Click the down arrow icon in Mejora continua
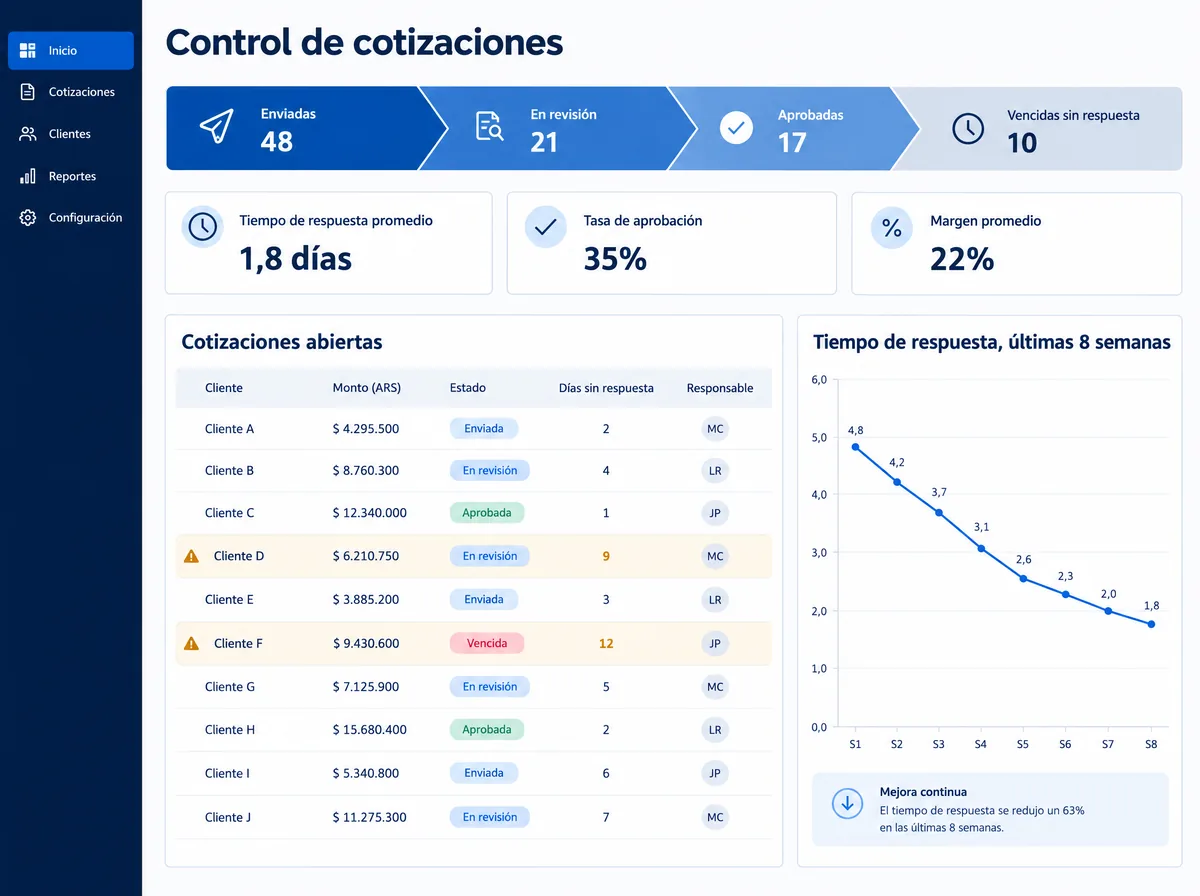1200x896 pixels. coord(848,804)
